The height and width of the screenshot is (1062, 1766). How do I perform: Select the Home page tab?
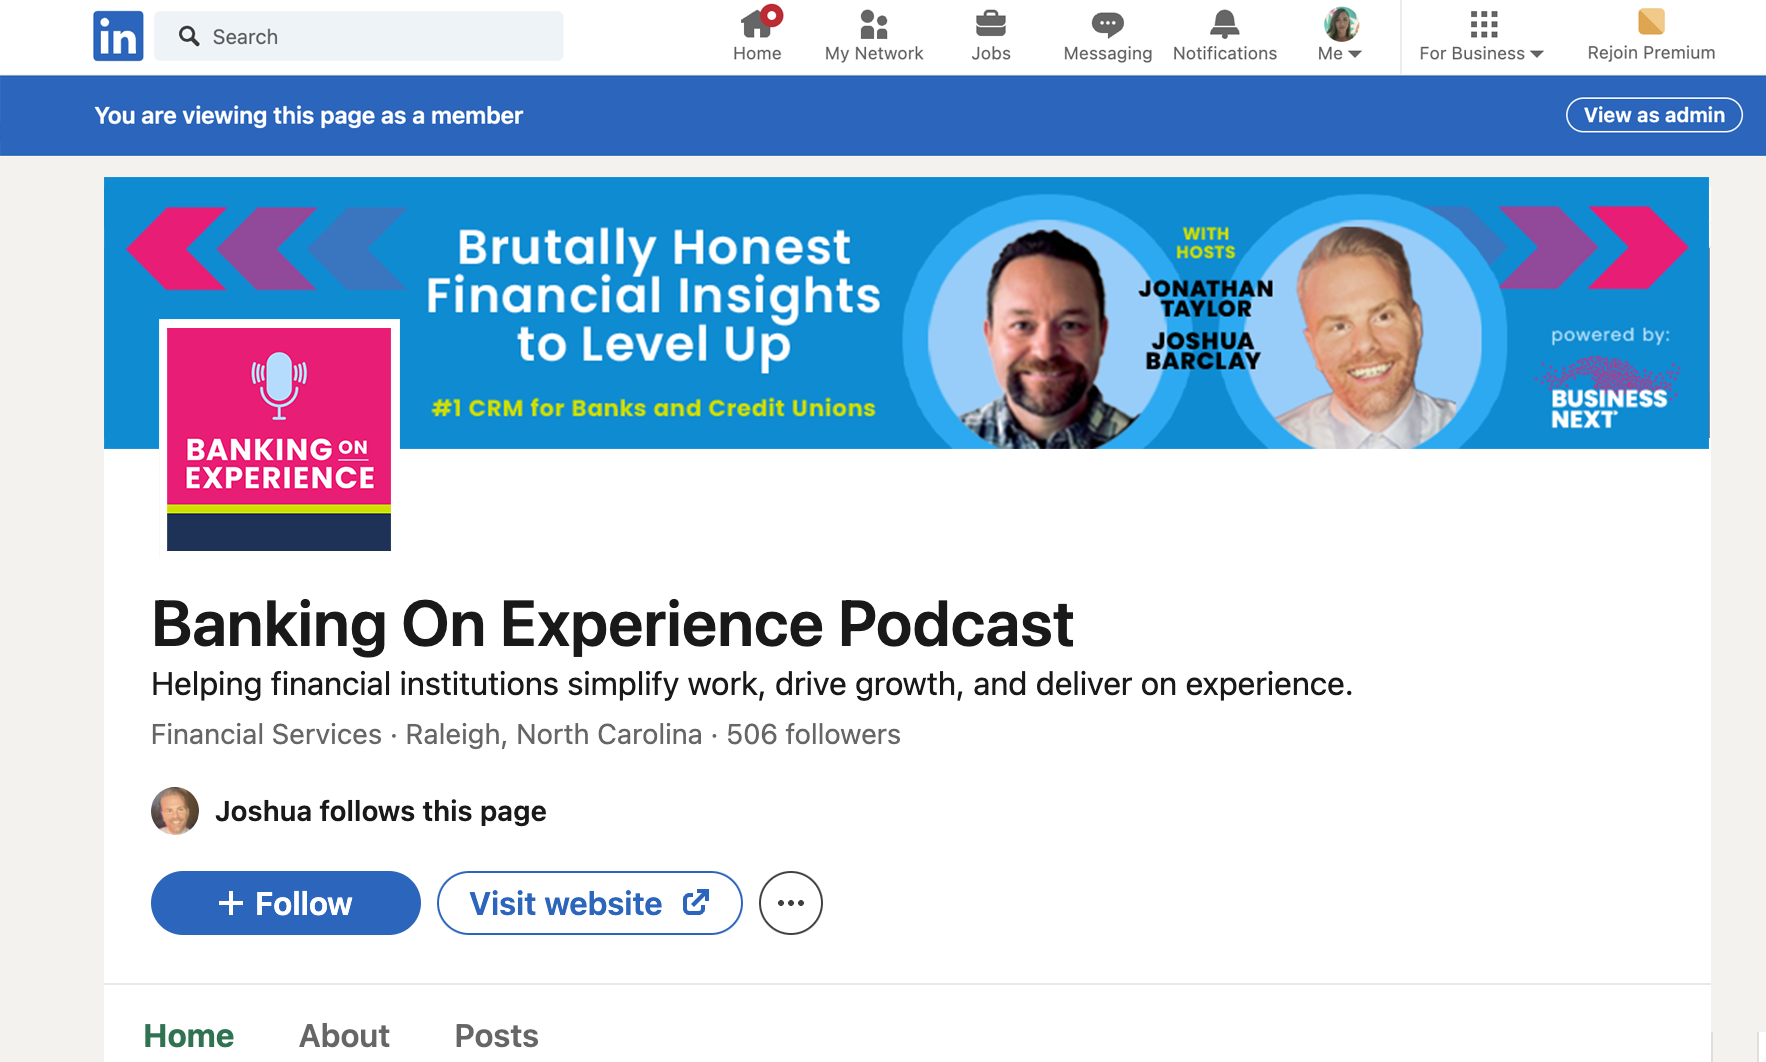[189, 1036]
